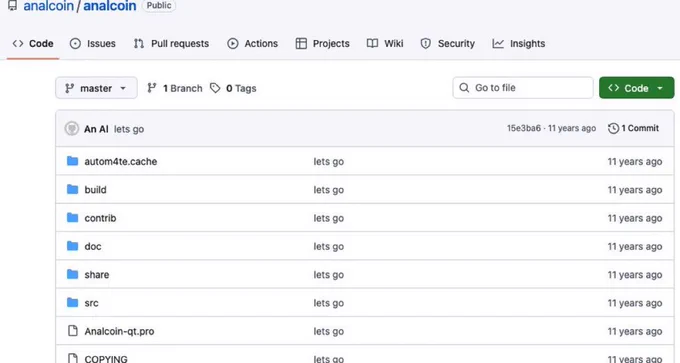680x363 pixels.
Task: Switch to Pull requests tab
Action: tap(171, 44)
